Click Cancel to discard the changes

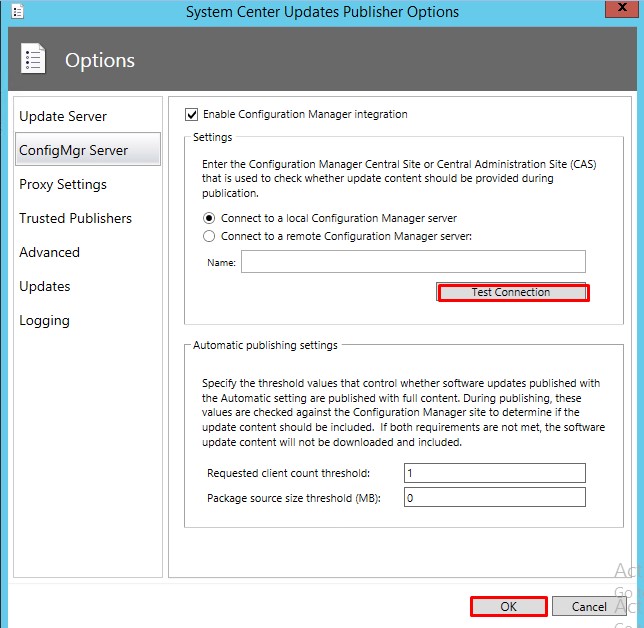coord(589,606)
